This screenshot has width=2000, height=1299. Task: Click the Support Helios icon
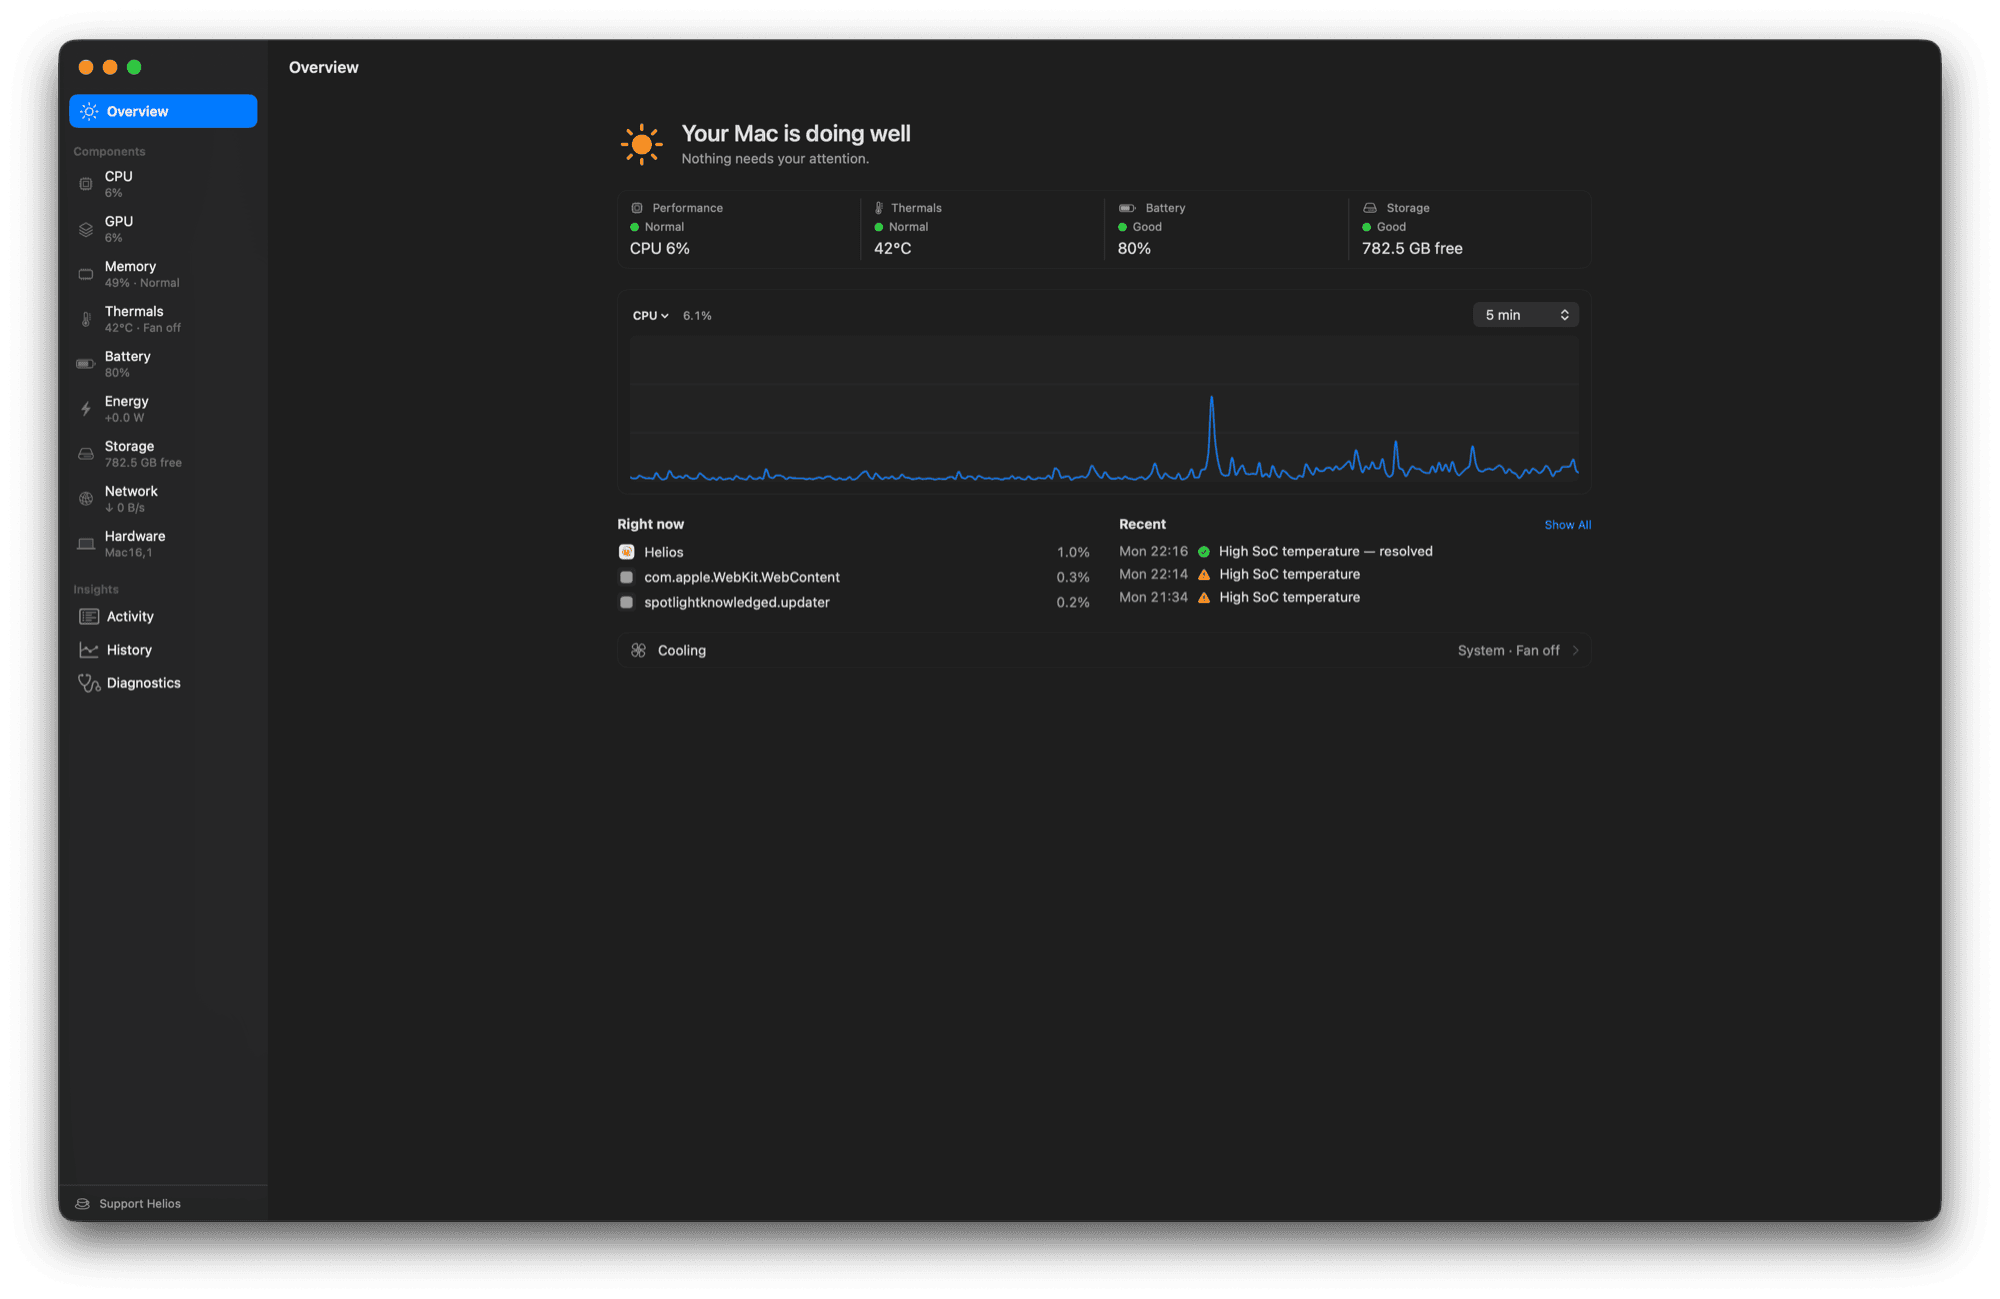pos(83,1204)
